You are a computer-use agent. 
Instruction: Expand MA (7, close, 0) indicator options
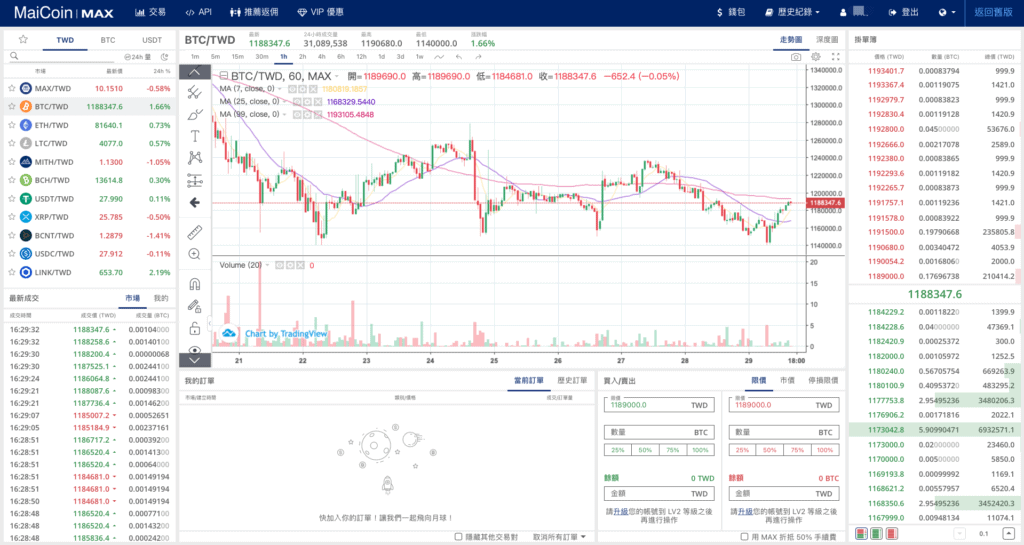280,89
